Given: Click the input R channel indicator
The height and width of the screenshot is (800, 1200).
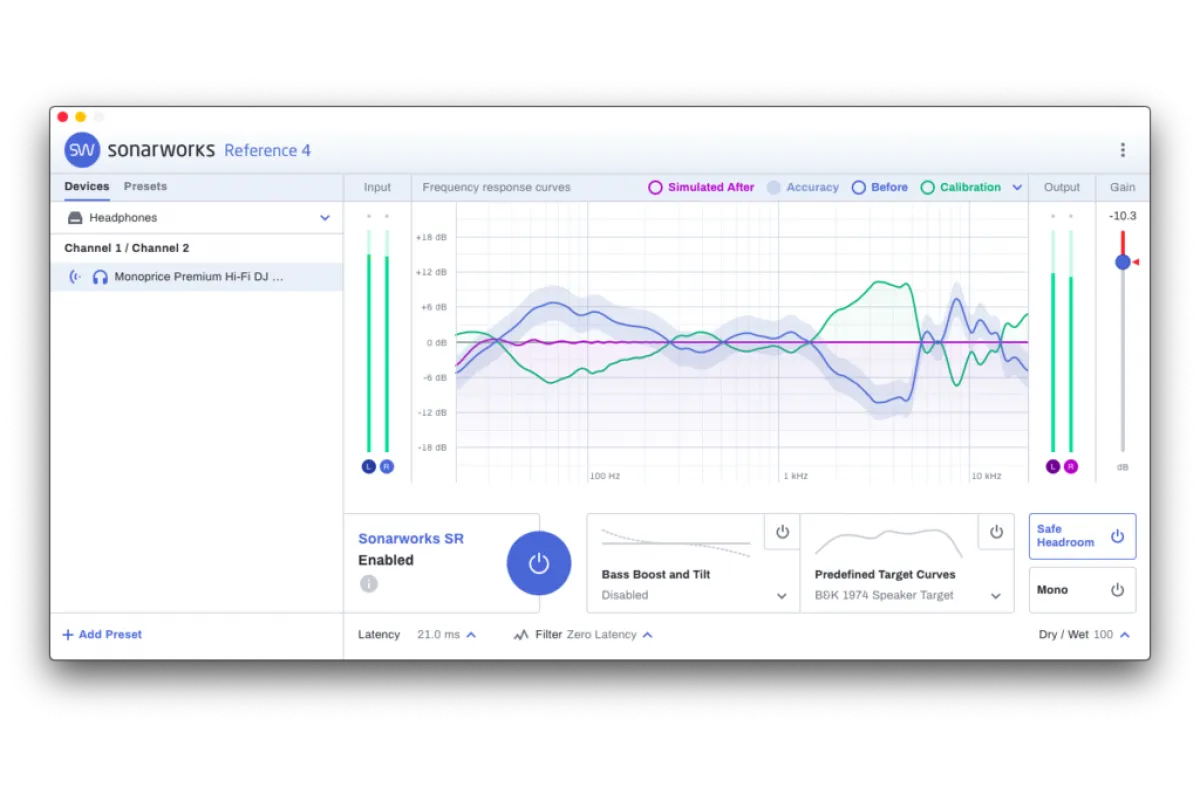Looking at the screenshot, I should [387, 466].
